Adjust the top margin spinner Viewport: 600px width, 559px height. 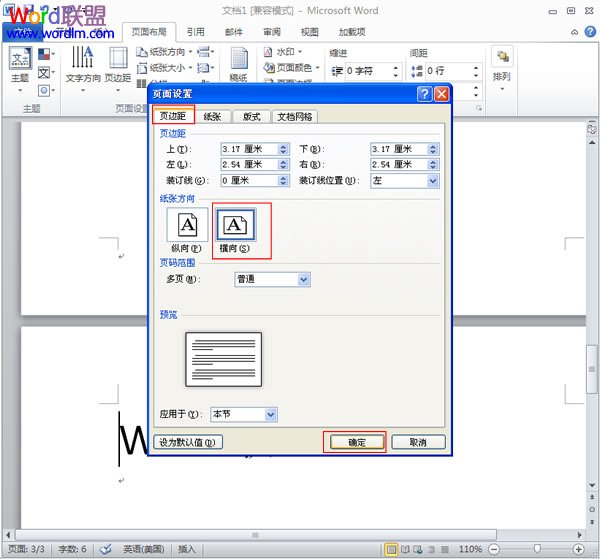coord(283,149)
